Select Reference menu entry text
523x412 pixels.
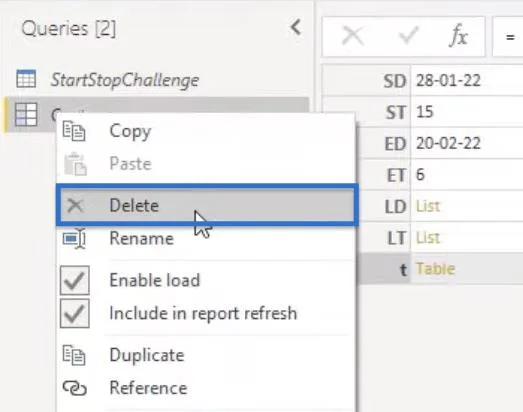click(148, 388)
